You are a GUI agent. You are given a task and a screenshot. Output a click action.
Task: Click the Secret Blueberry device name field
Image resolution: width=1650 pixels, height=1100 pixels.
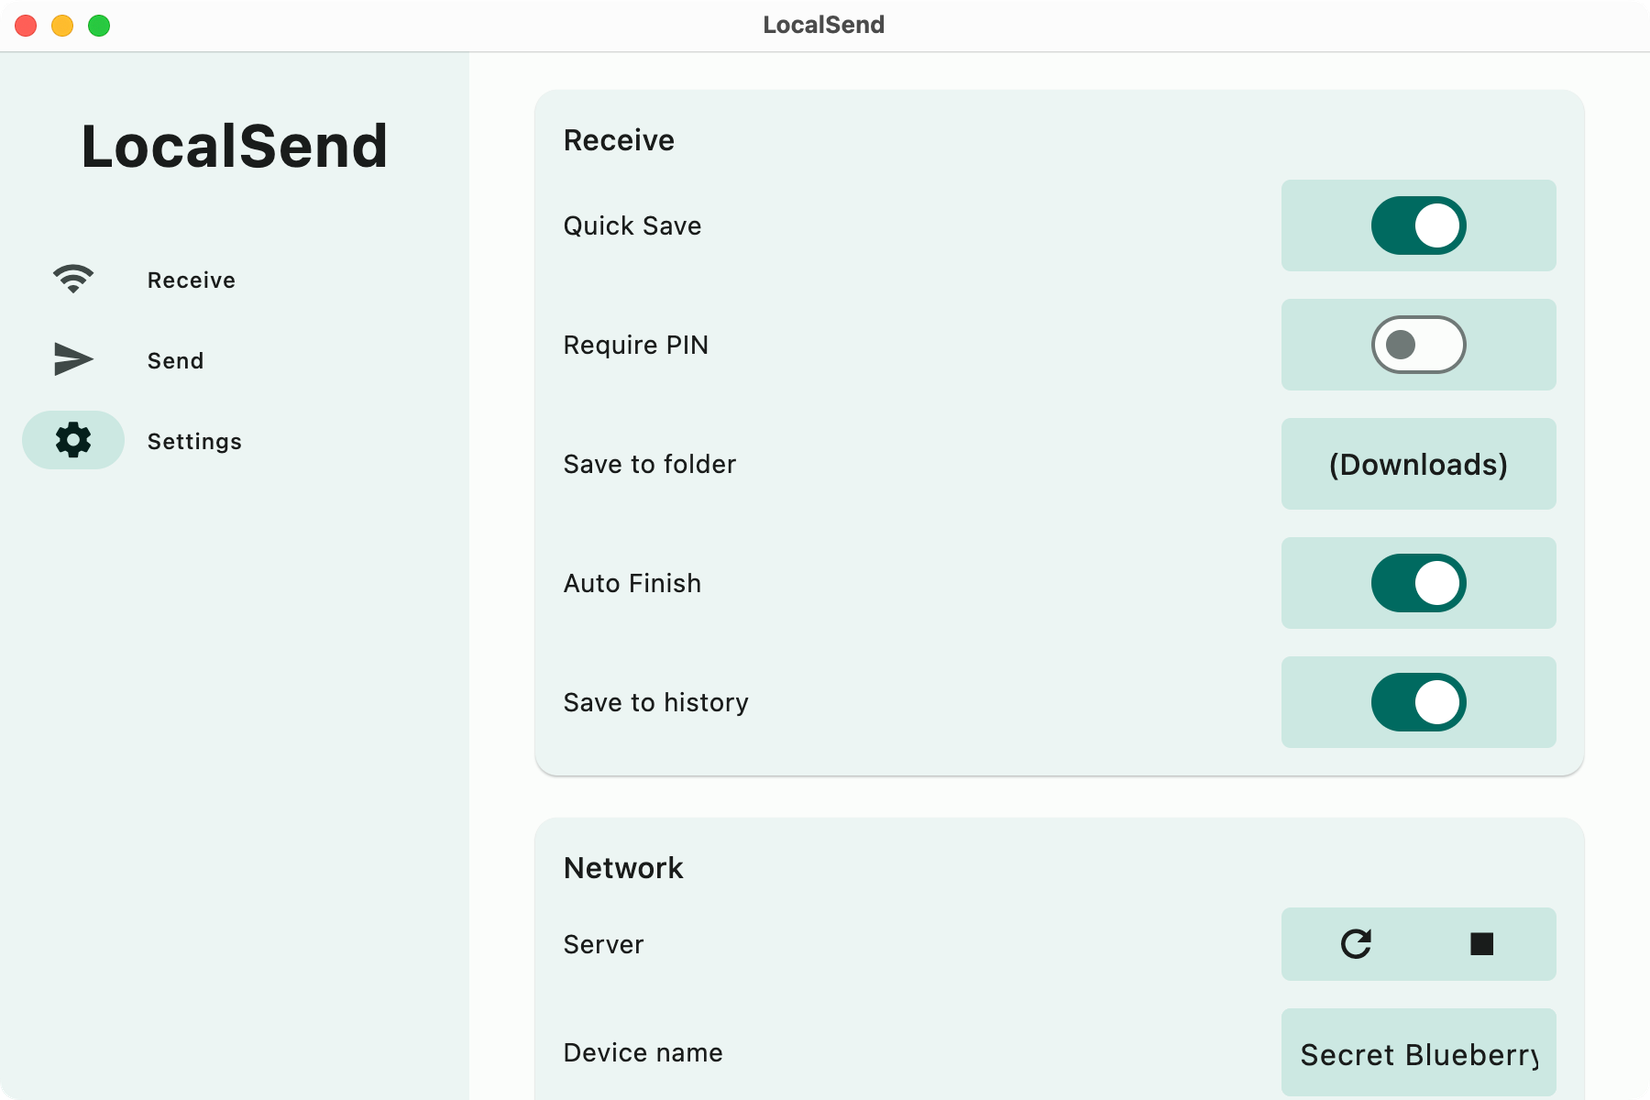click(1418, 1053)
